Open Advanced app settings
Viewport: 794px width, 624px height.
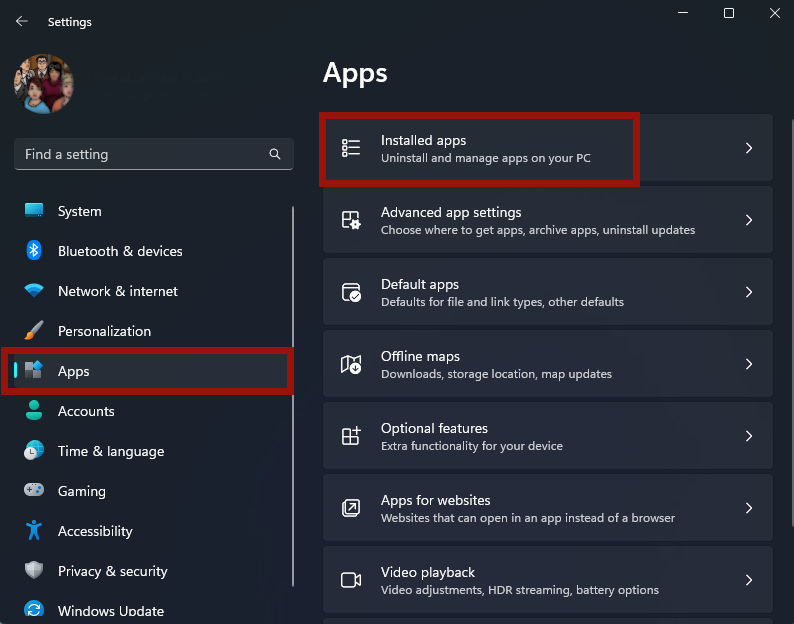click(548, 220)
